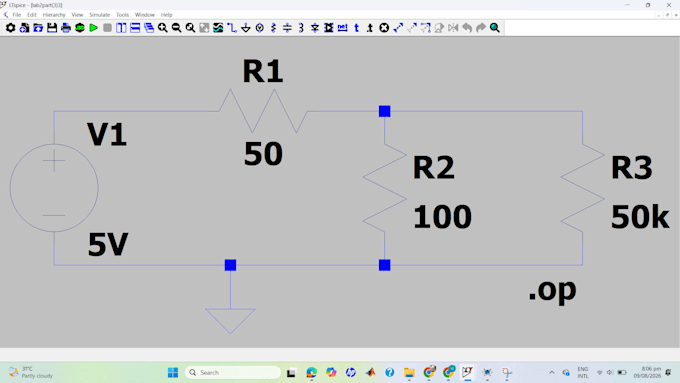Create a new schematic from the toolbar
680x383 pixels.
coord(24,28)
